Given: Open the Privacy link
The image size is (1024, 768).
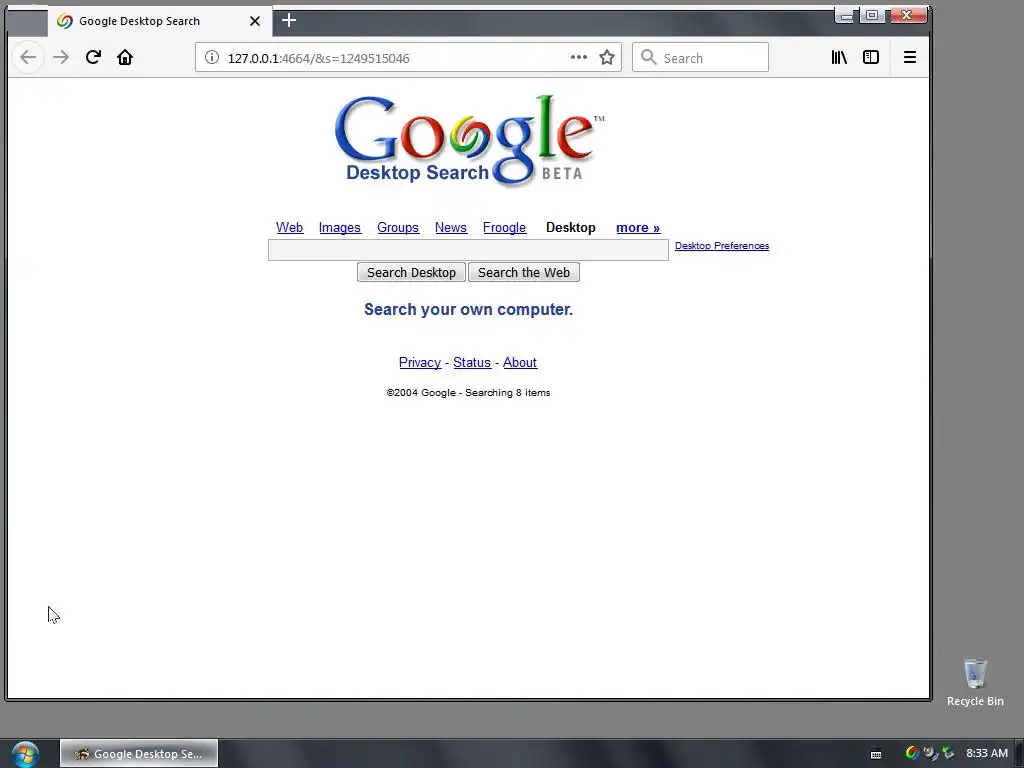Looking at the screenshot, I should [420, 362].
